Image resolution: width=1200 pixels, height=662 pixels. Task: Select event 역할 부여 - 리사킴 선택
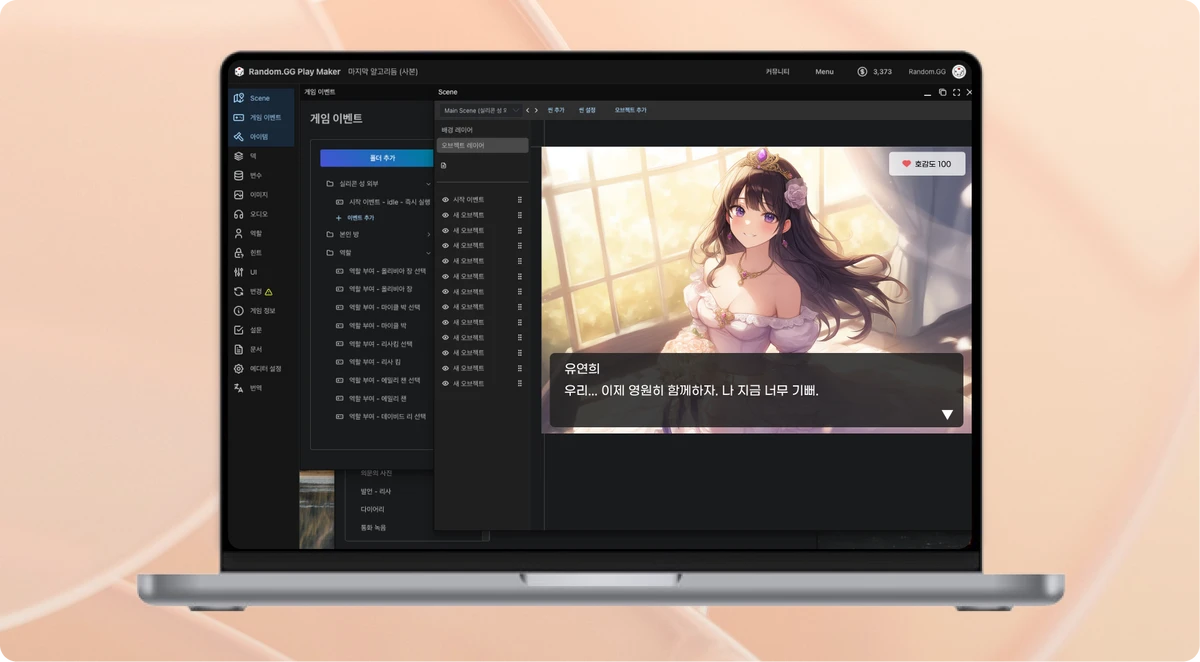coord(374,343)
